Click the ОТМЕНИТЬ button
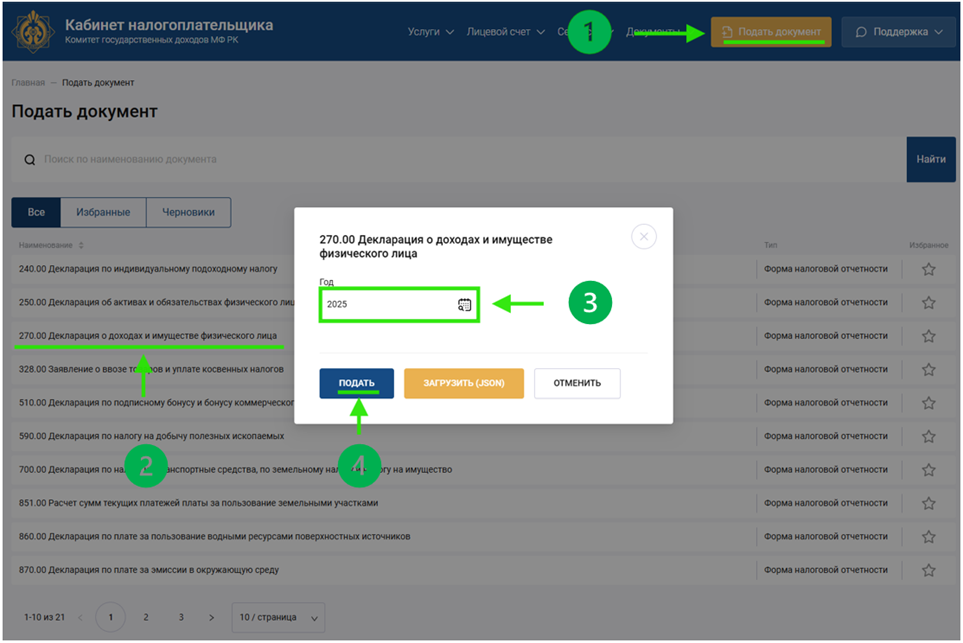 click(577, 383)
